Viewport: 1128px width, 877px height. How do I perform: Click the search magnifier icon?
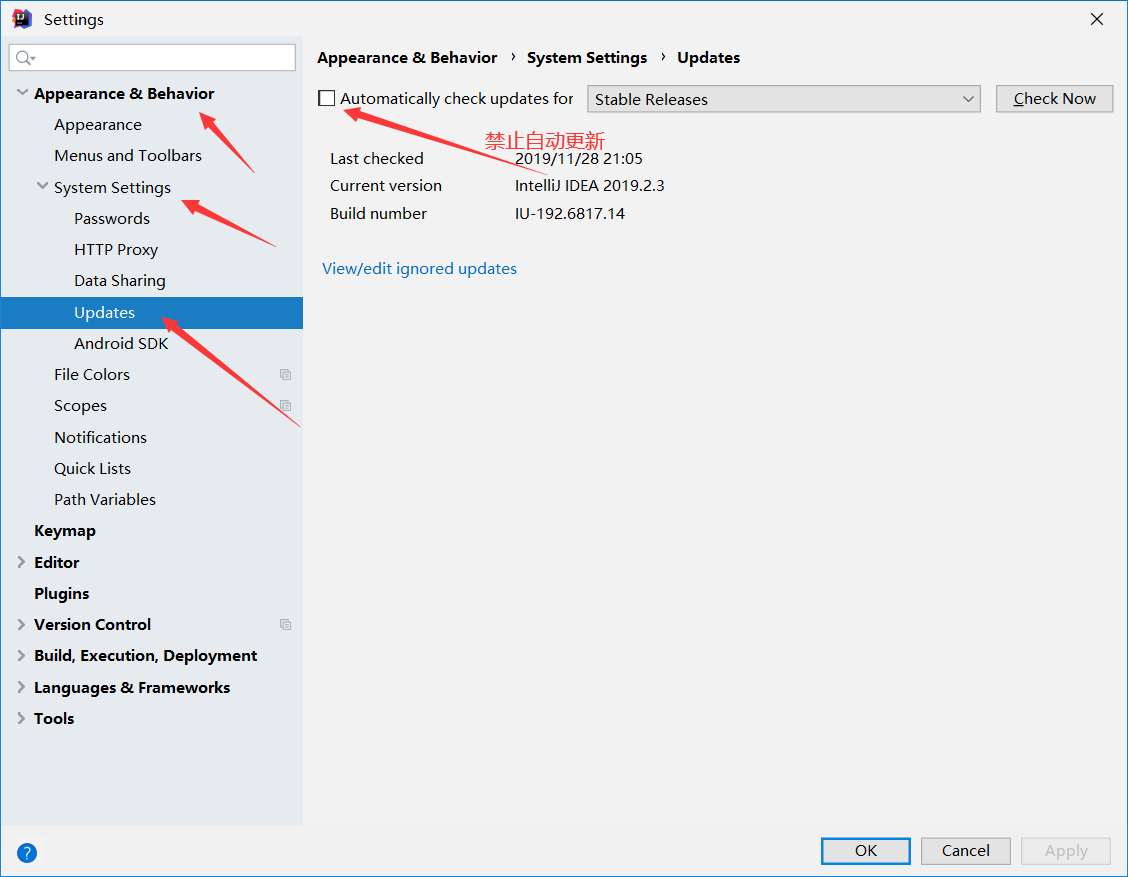pos(25,58)
